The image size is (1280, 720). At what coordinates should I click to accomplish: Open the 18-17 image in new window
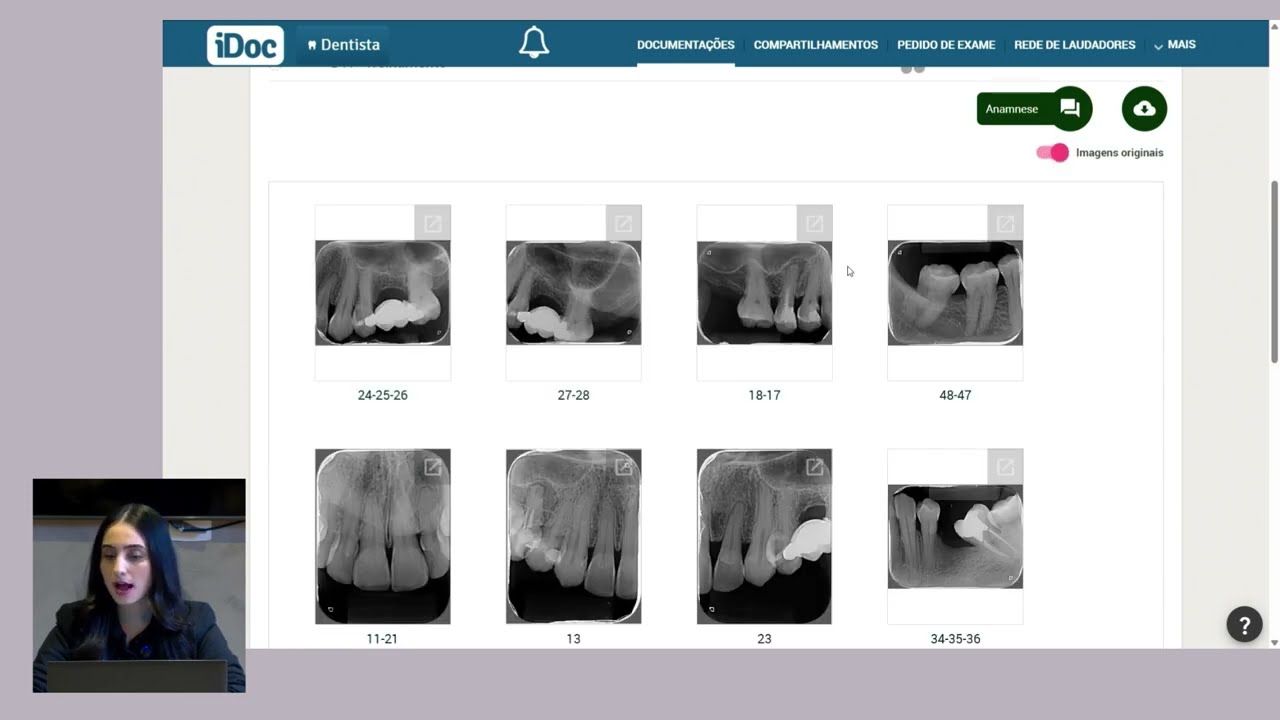[815, 223]
